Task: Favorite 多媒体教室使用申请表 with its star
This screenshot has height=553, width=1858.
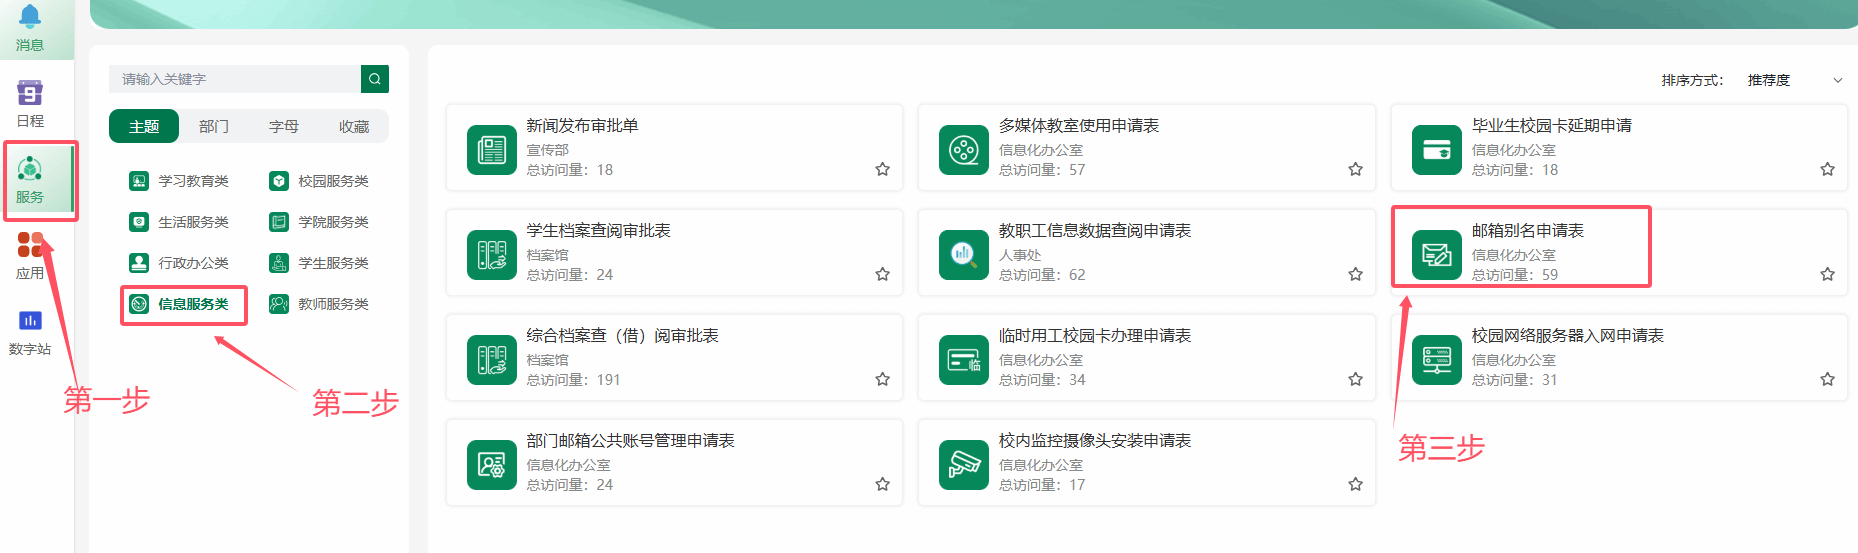Action: (1356, 169)
